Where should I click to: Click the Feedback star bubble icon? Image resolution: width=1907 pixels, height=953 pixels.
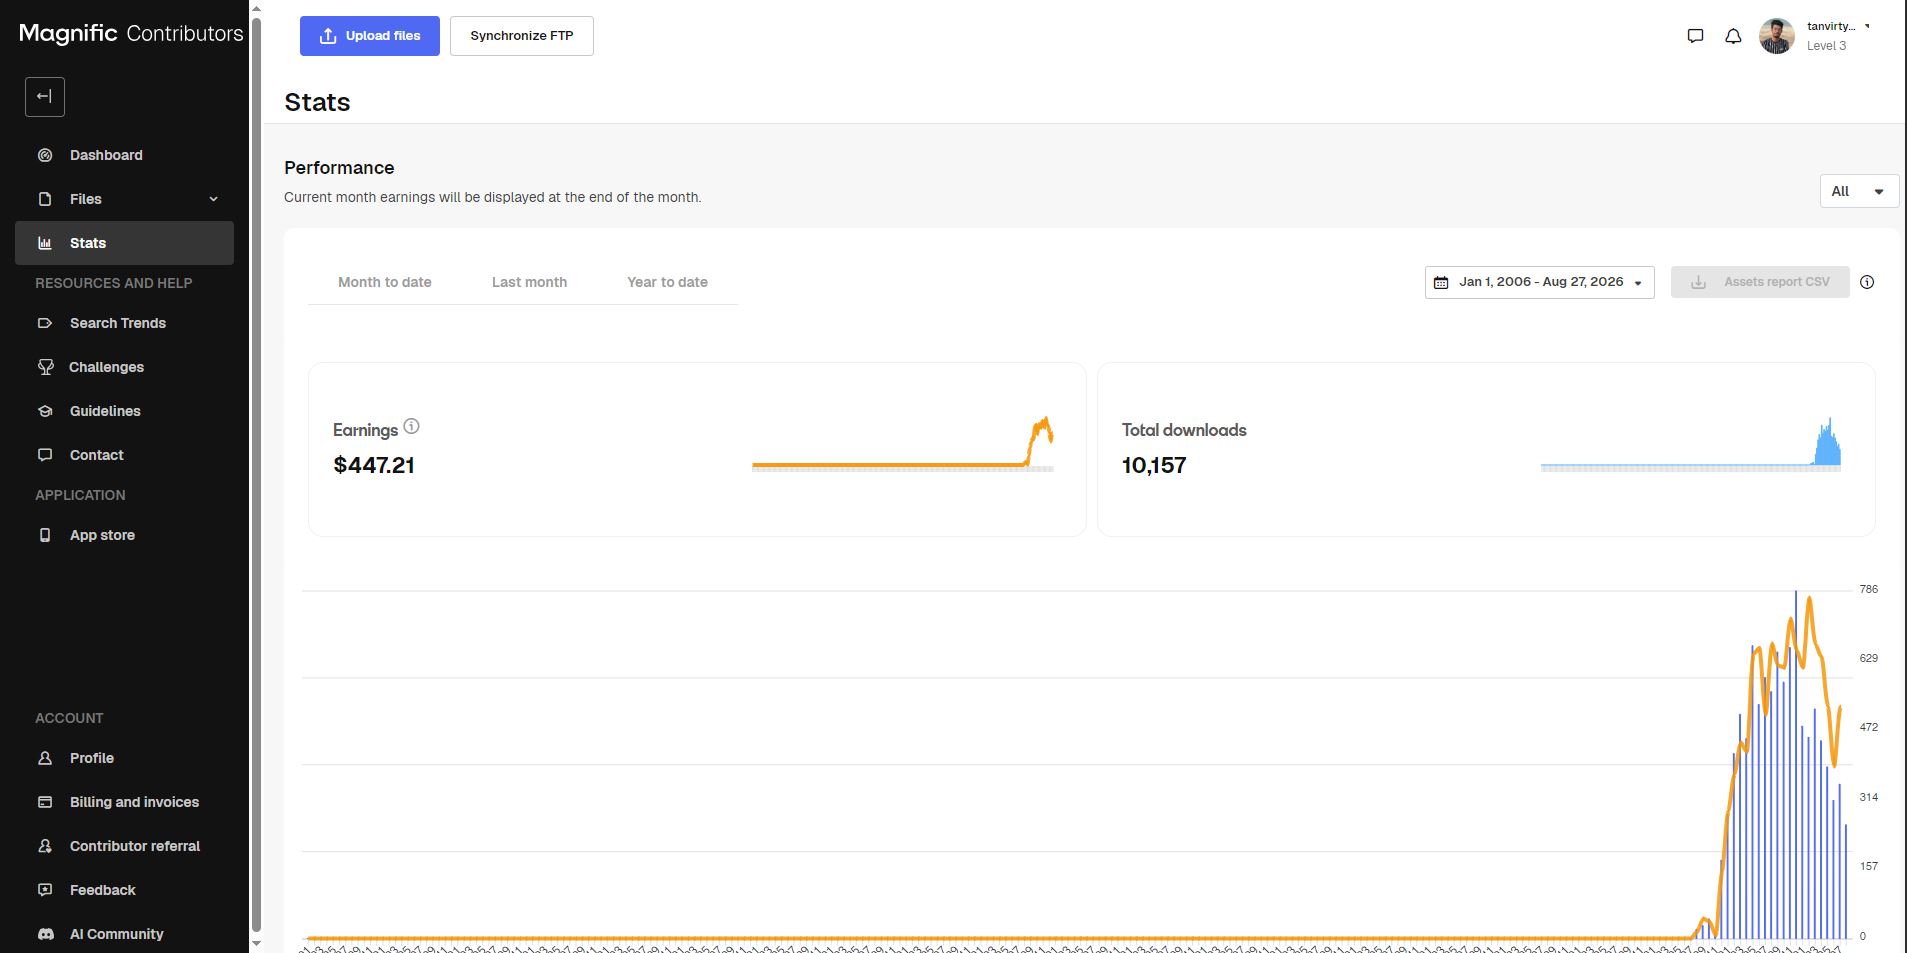[x=45, y=890]
